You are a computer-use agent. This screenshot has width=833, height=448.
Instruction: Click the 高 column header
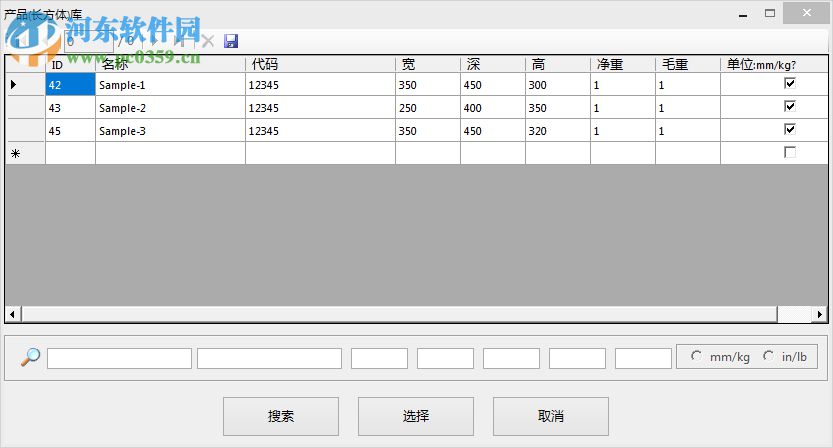[557, 64]
